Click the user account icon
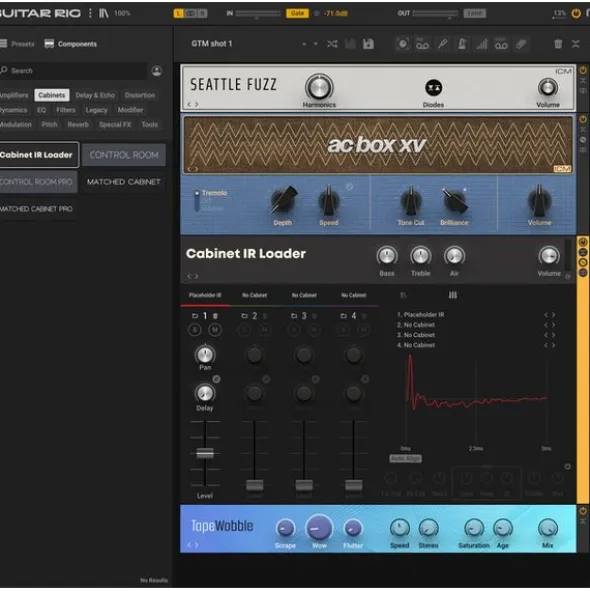The height and width of the screenshot is (591, 590). 157,70
